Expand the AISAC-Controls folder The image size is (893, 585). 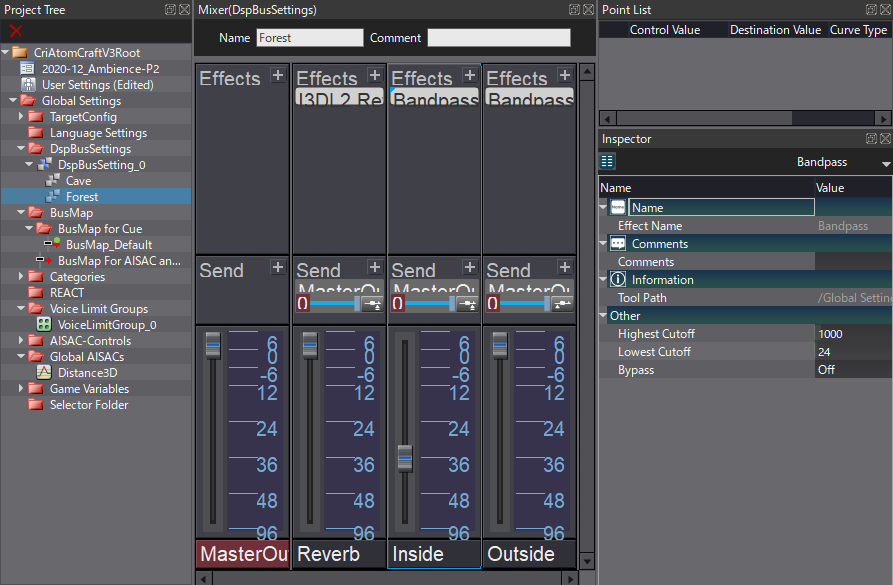click(21, 340)
